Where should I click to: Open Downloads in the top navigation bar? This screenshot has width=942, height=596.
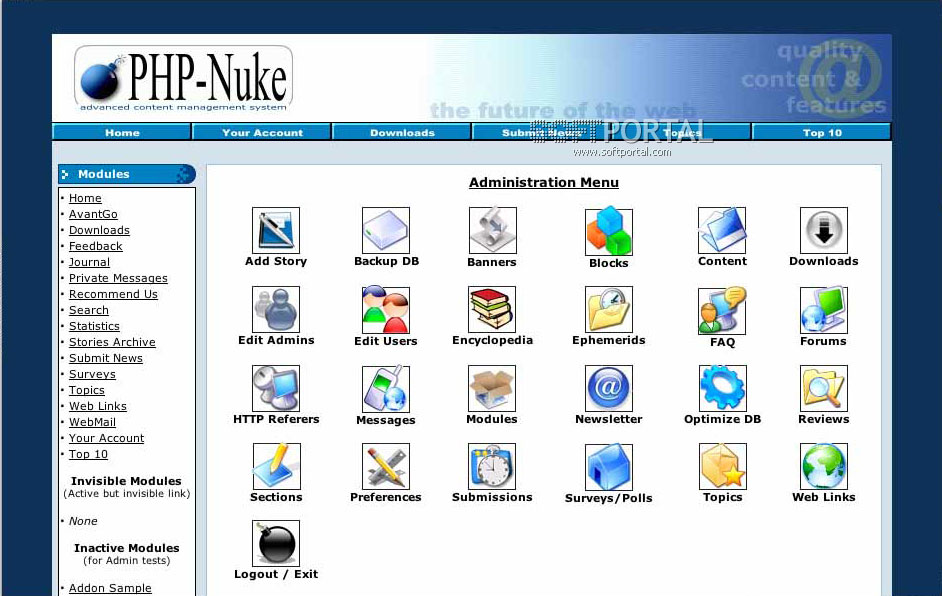(402, 132)
